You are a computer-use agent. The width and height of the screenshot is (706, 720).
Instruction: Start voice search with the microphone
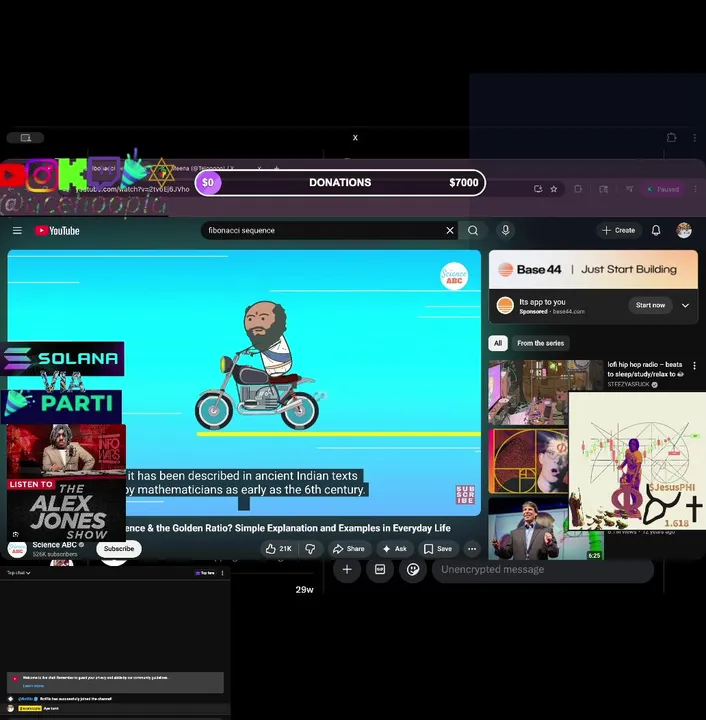[x=505, y=230]
